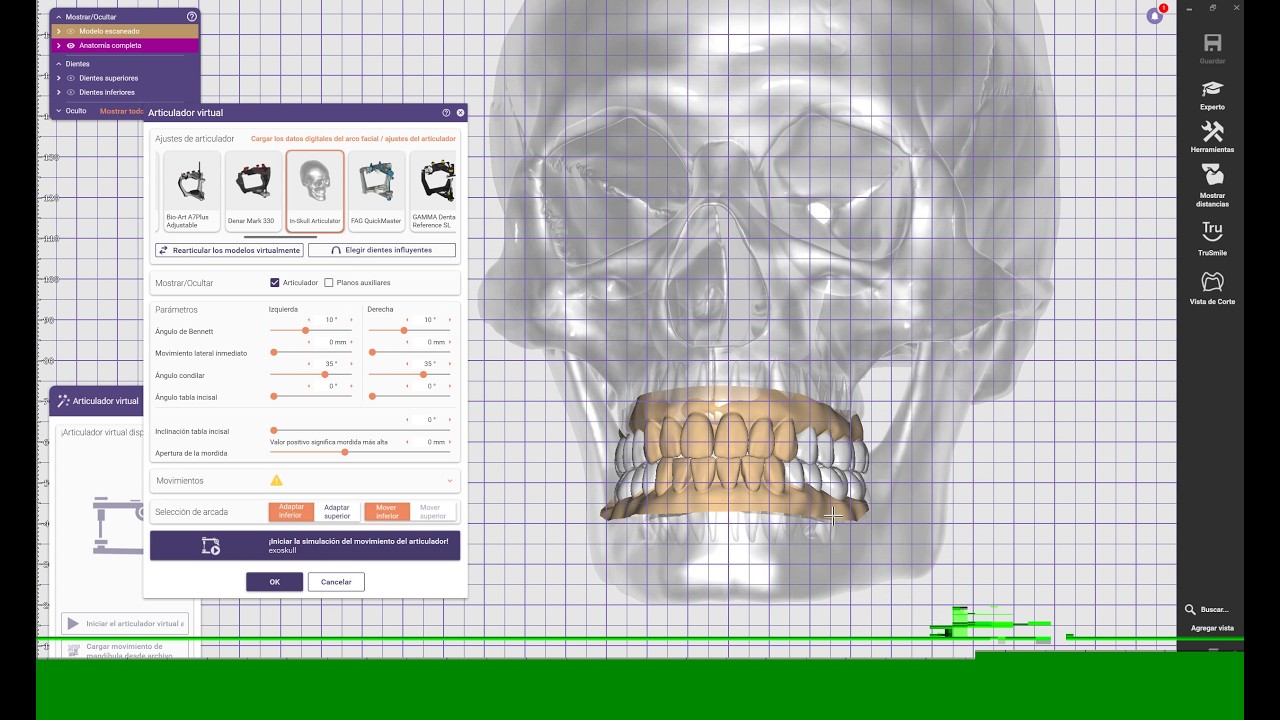Close the Articulador virtual dialog
Image resolution: width=1280 pixels, height=720 pixels.
pyautogui.click(x=460, y=113)
